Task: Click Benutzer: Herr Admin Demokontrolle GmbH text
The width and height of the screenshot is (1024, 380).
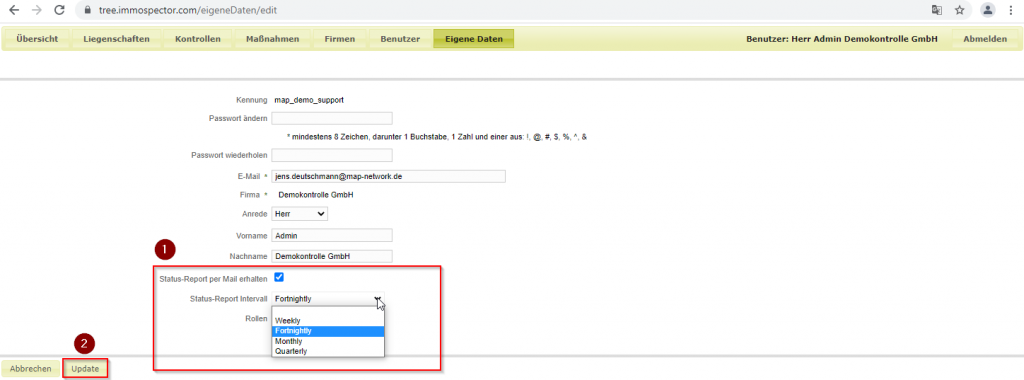Action: click(x=842, y=39)
